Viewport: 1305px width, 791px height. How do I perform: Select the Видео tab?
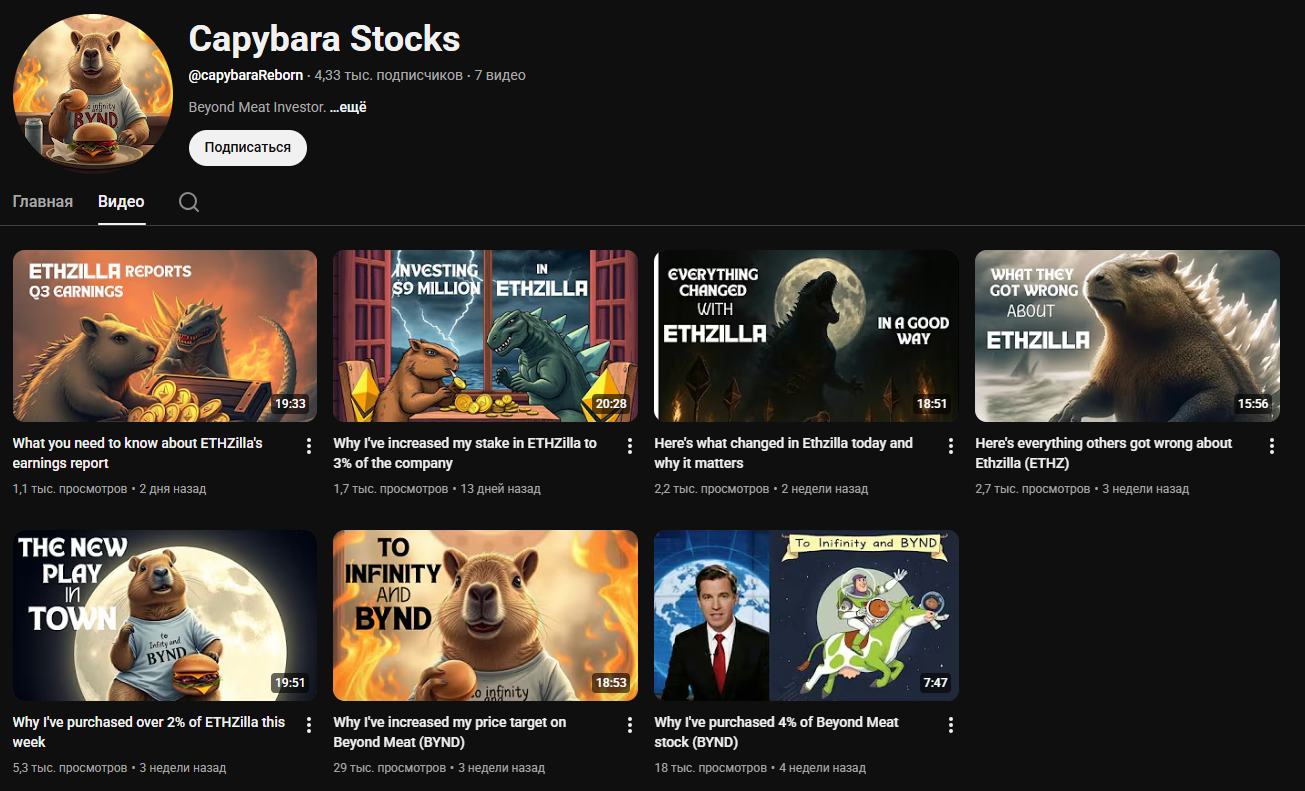(121, 202)
